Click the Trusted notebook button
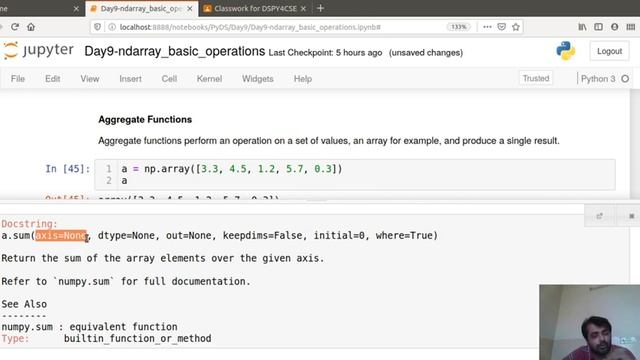Screen dimensions: 640x360 (536, 78)
